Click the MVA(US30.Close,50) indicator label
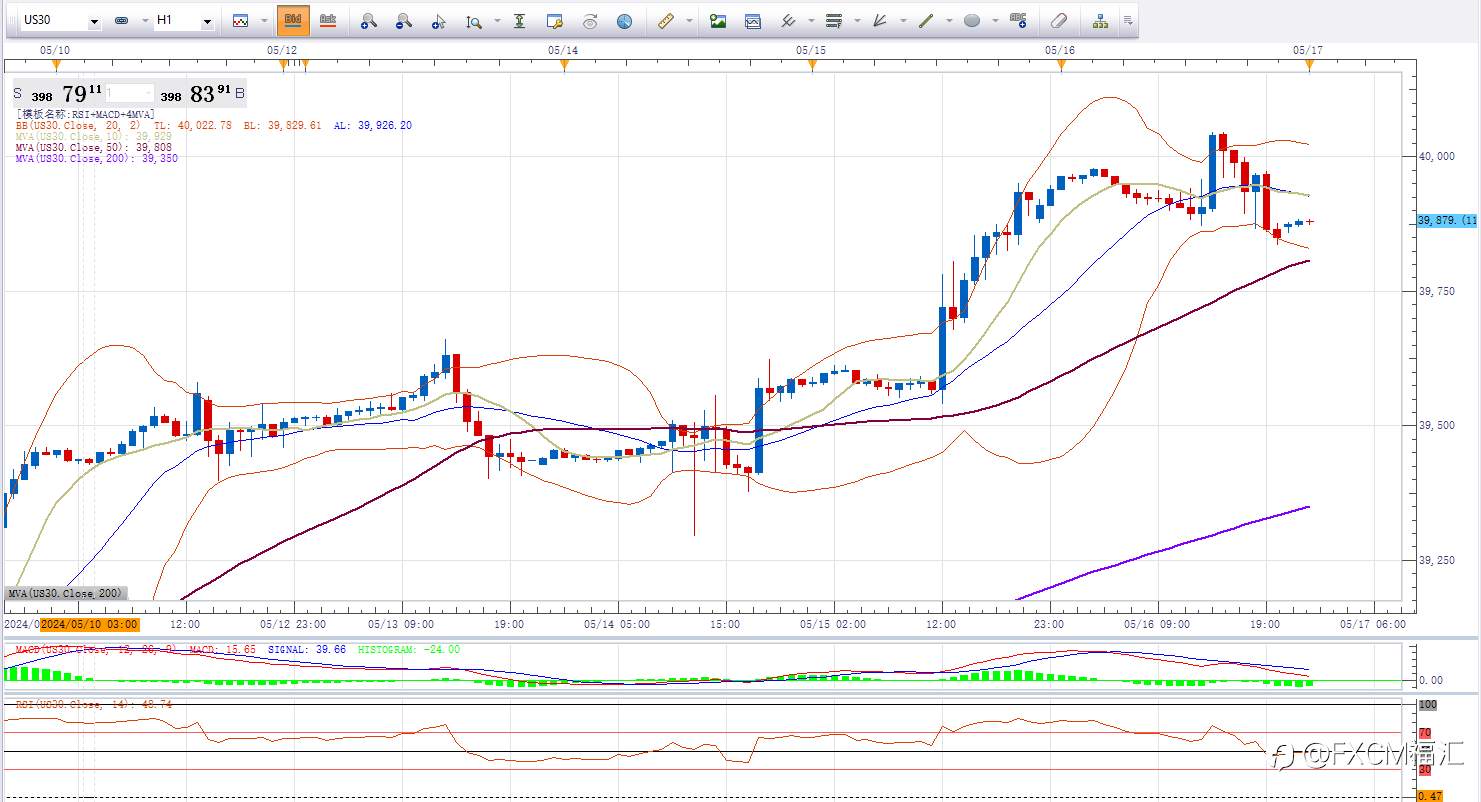1481x802 pixels. tap(94, 147)
